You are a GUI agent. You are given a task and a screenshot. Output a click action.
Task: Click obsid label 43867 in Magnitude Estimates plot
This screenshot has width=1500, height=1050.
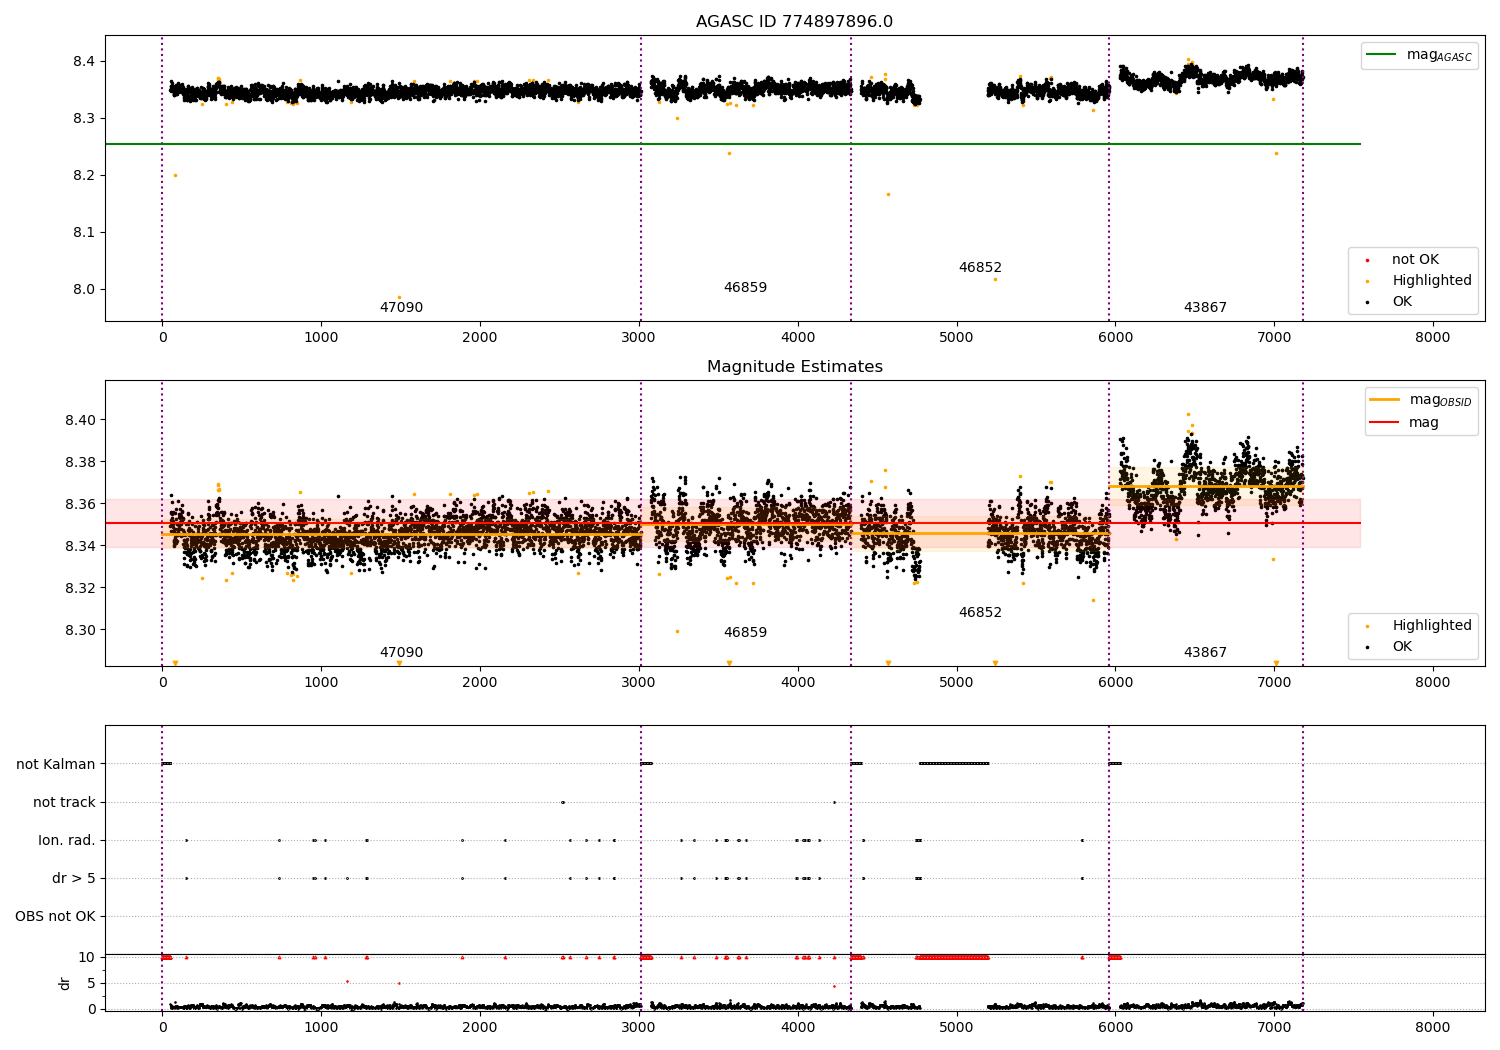[1205, 653]
